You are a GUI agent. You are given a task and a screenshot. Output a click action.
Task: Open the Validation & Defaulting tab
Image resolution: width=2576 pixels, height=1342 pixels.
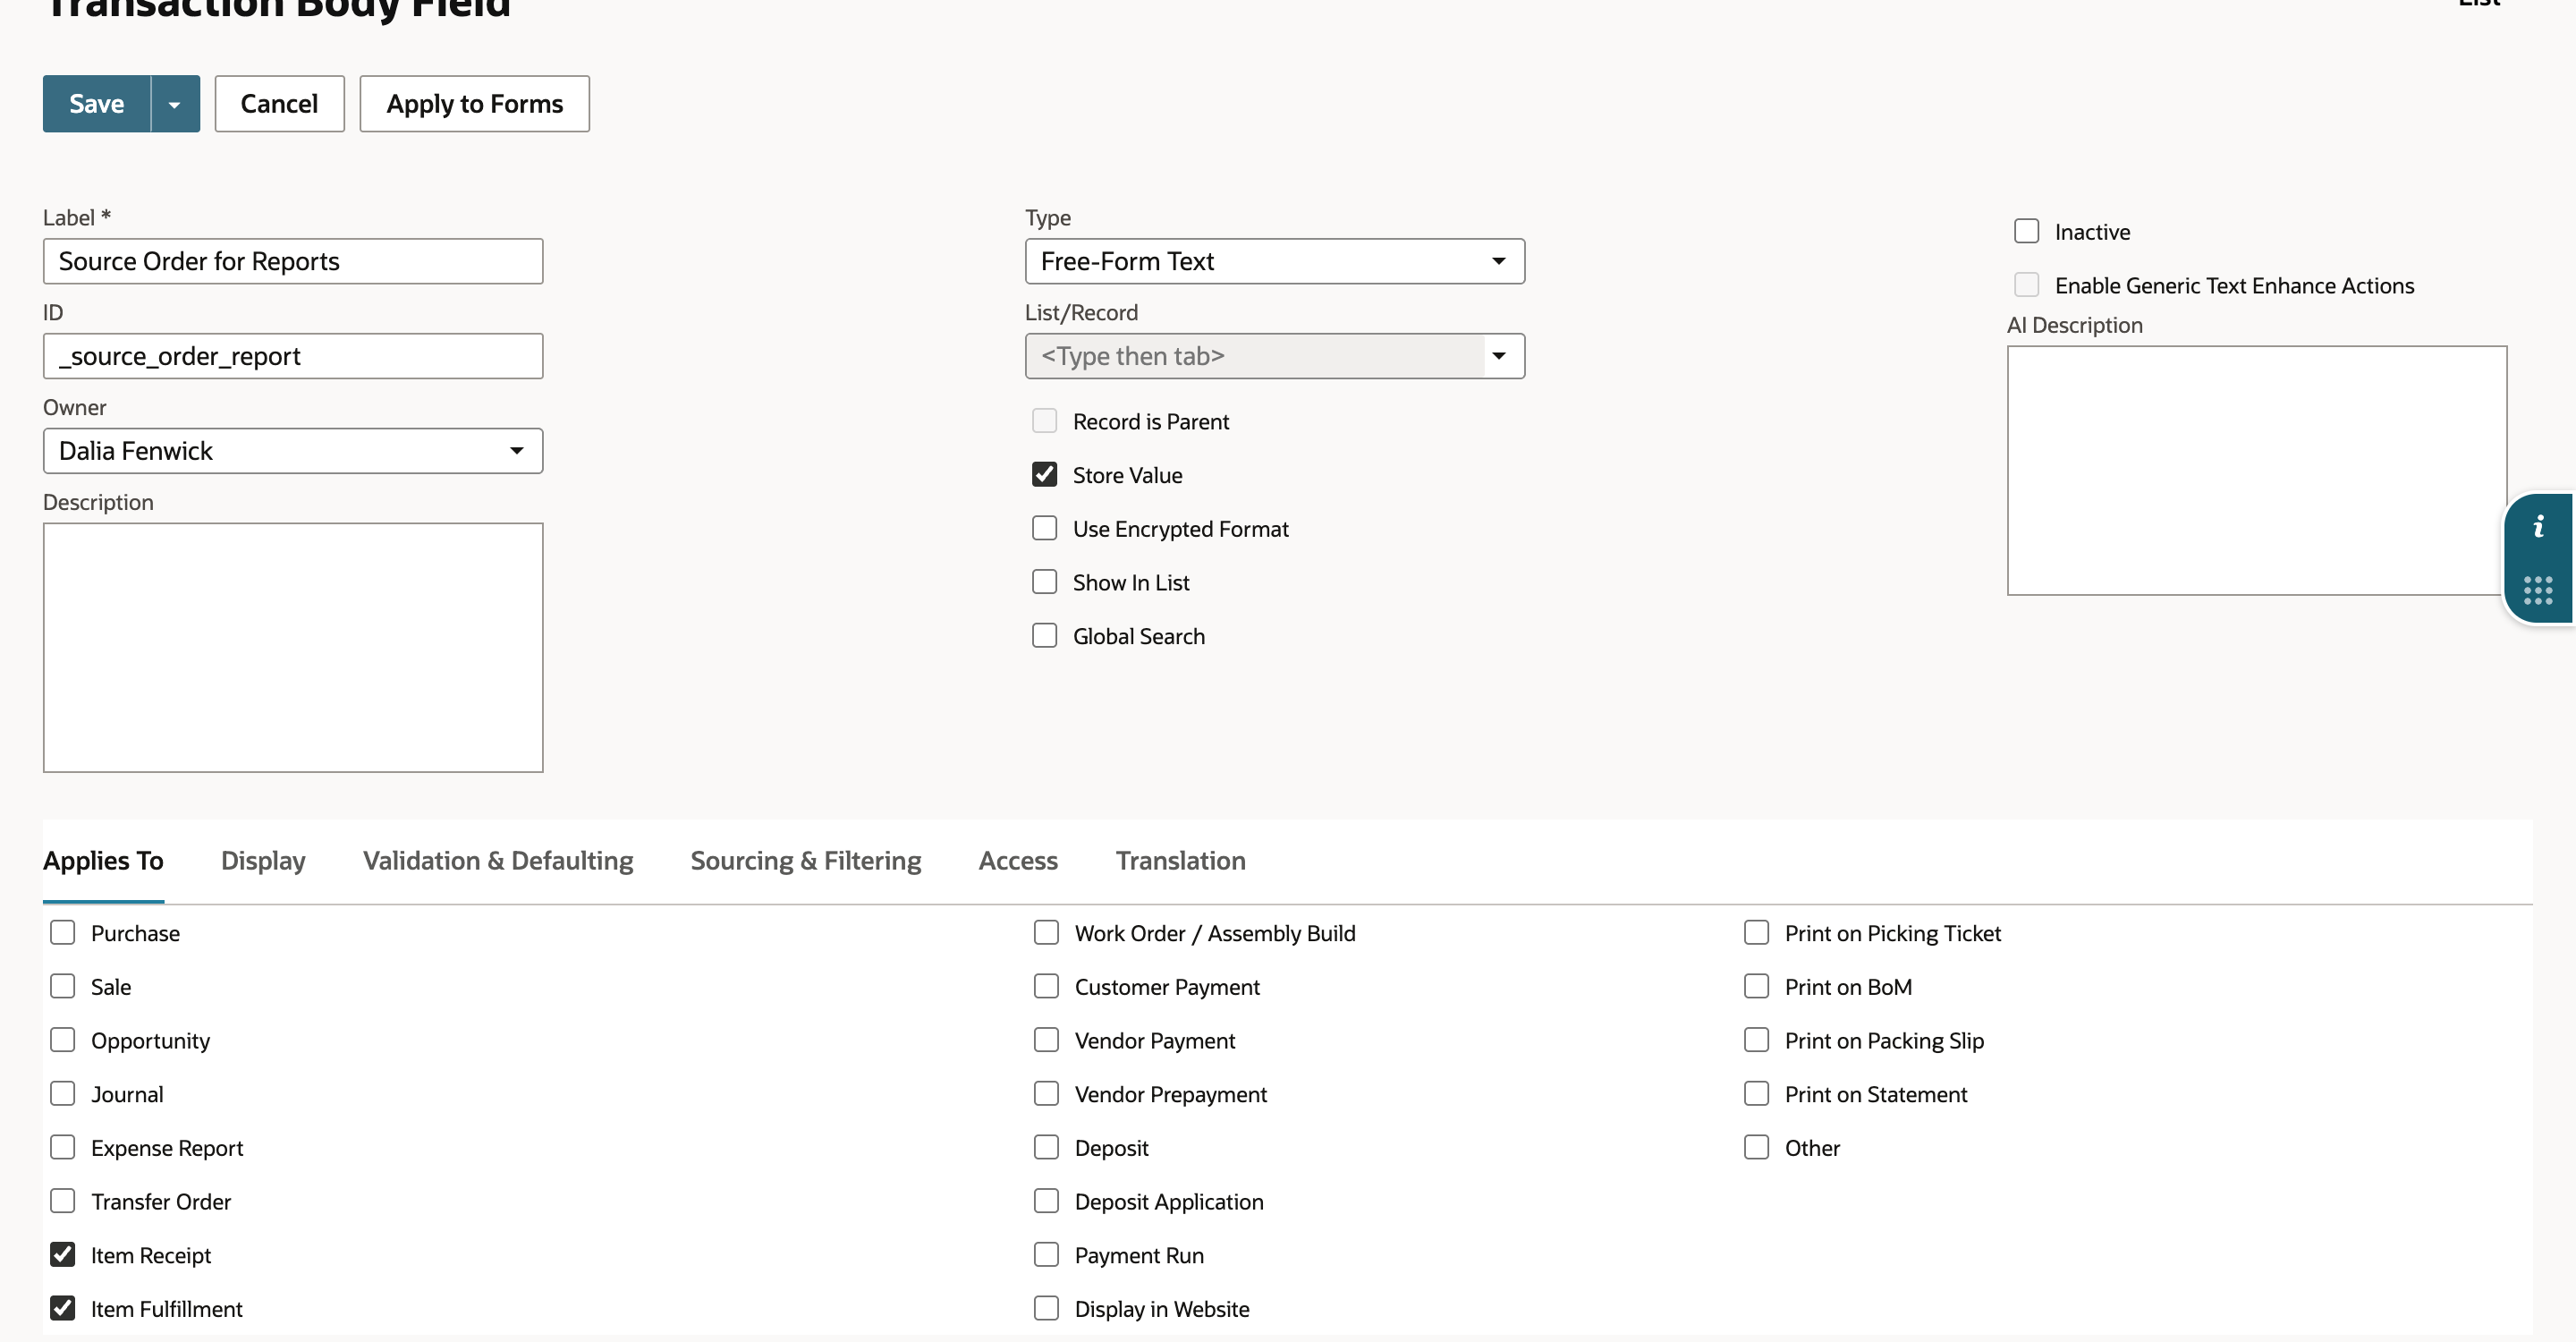pyautogui.click(x=498, y=860)
